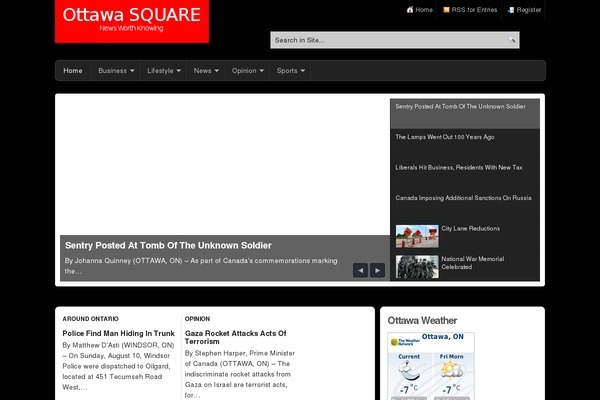Click the search magnifier icon
Image resolution: width=600 pixels, height=400 pixels.
coord(512,39)
